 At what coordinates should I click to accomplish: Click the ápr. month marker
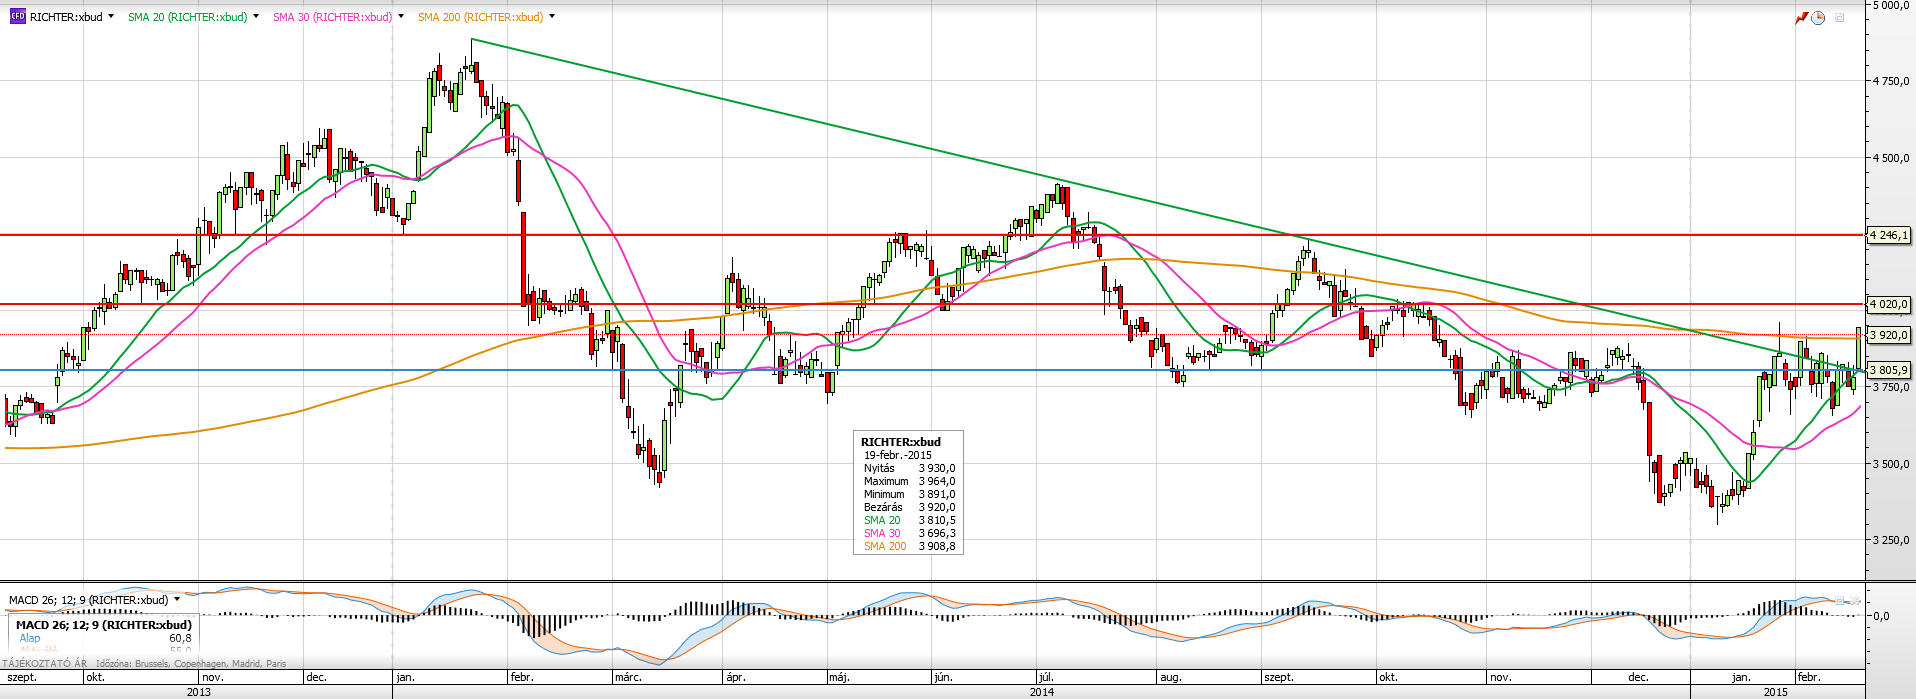pos(736,677)
